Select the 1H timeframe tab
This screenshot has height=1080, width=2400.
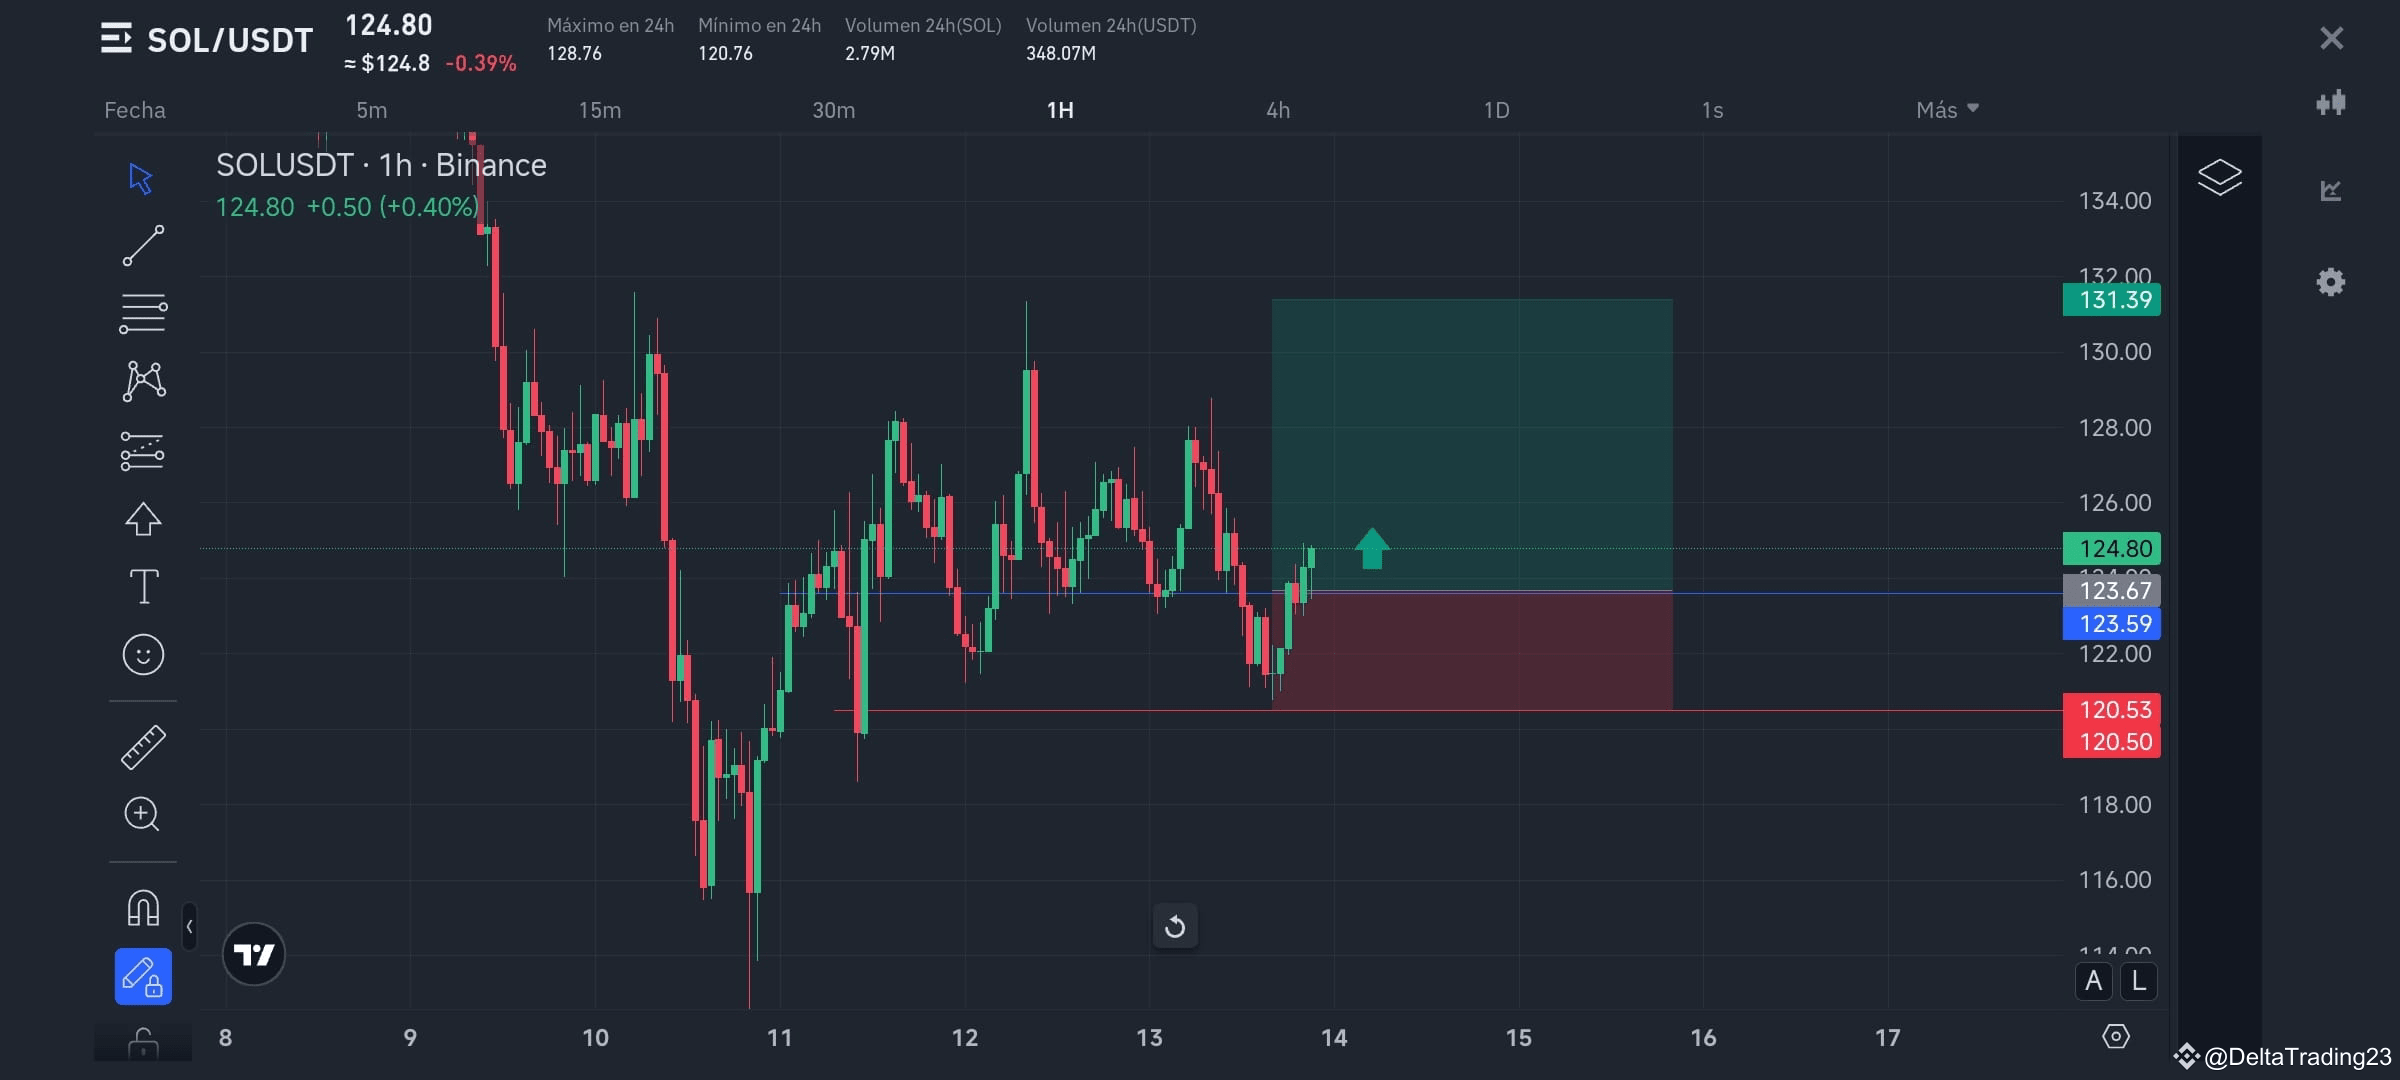[x=1060, y=110]
